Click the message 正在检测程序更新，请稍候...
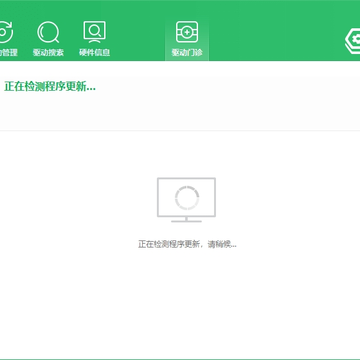Screen dimensions: 360x360 click(x=187, y=244)
